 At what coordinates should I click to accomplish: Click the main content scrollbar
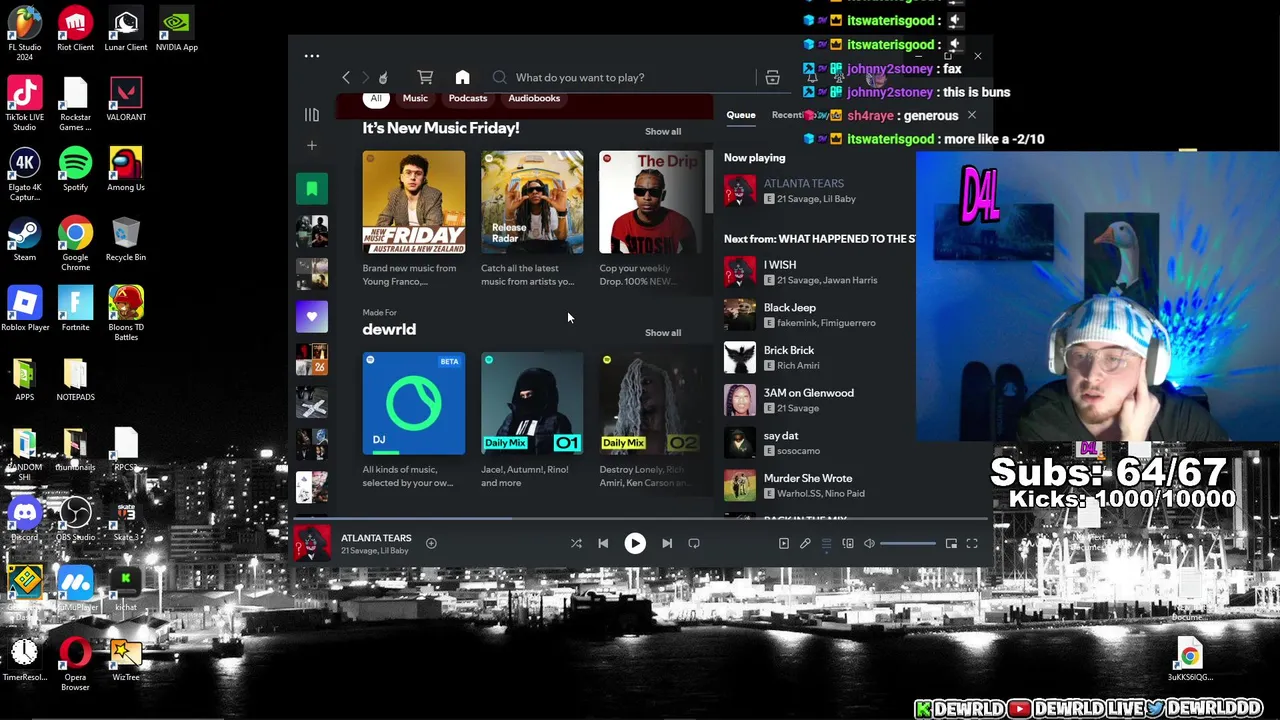tap(710, 180)
